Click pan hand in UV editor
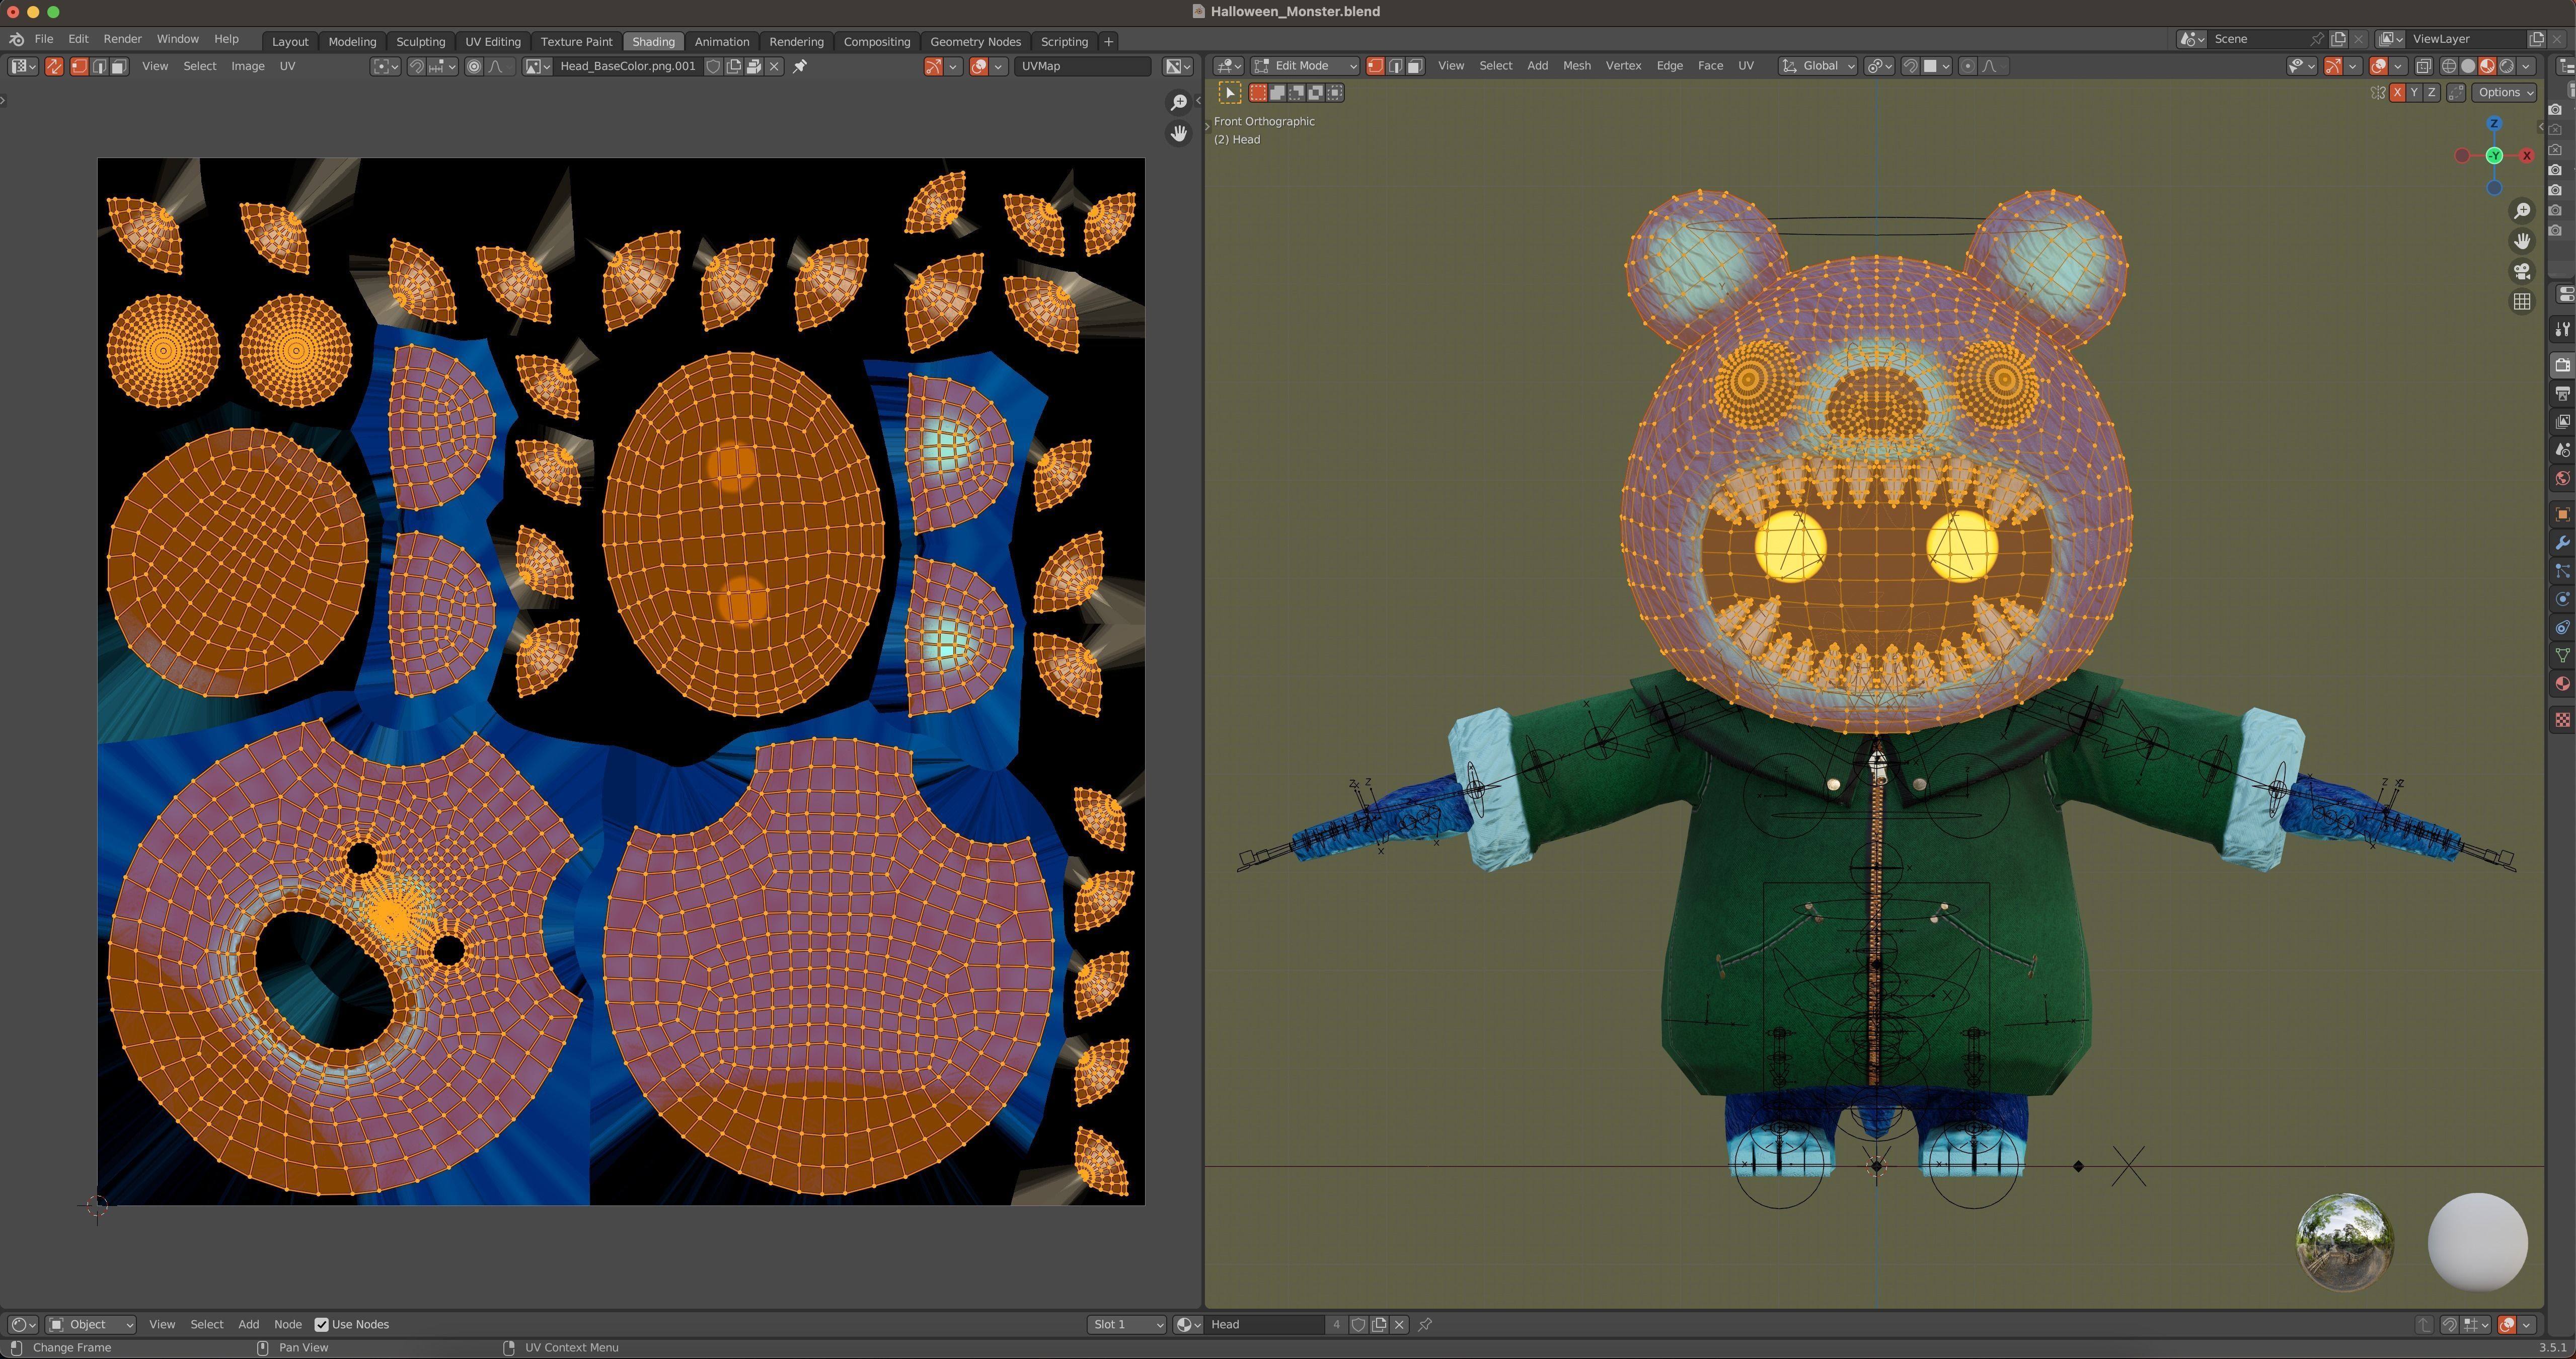This screenshot has width=2576, height=1359. [1179, 133]
